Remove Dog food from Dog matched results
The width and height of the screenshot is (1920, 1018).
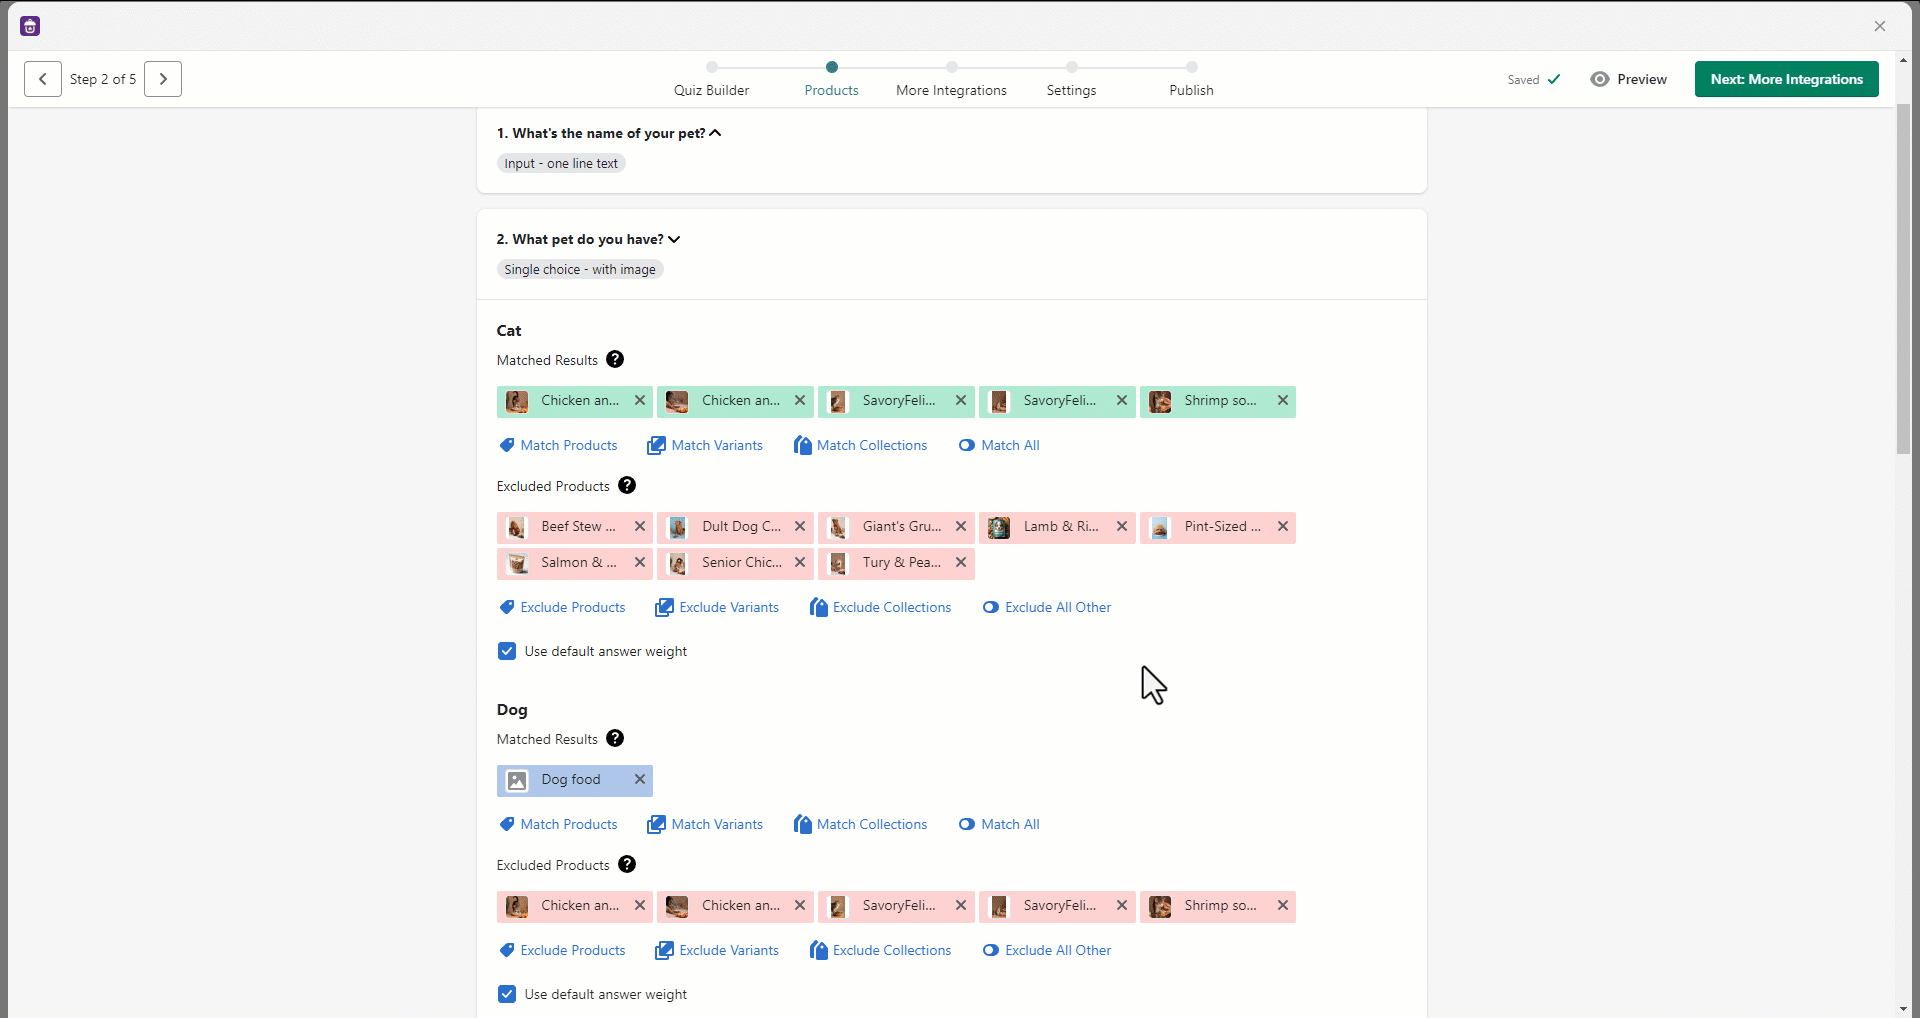(640, 779)
